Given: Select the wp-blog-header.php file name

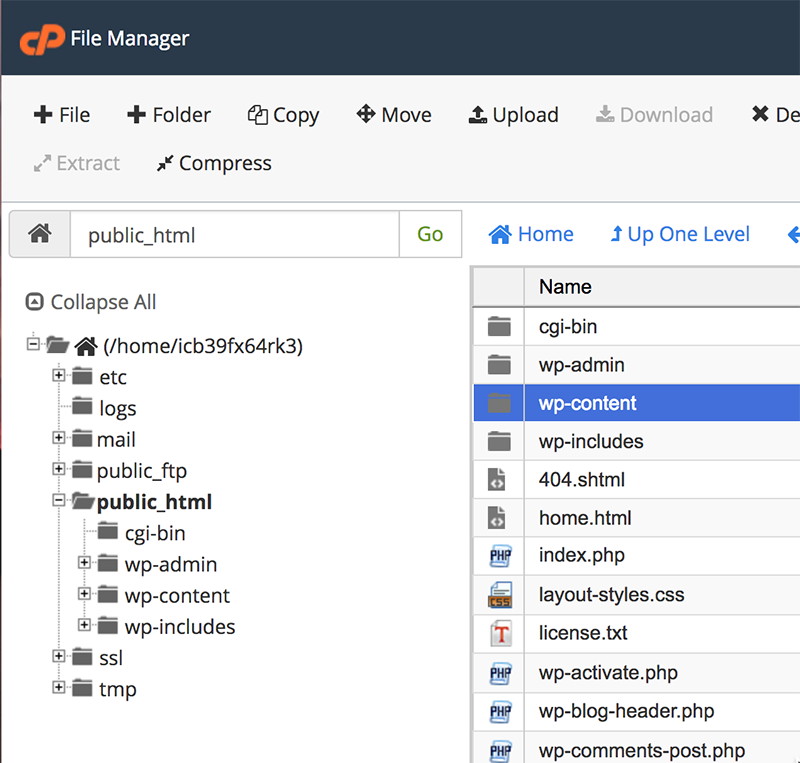Looking at the screenshot, I should point(627,711).
